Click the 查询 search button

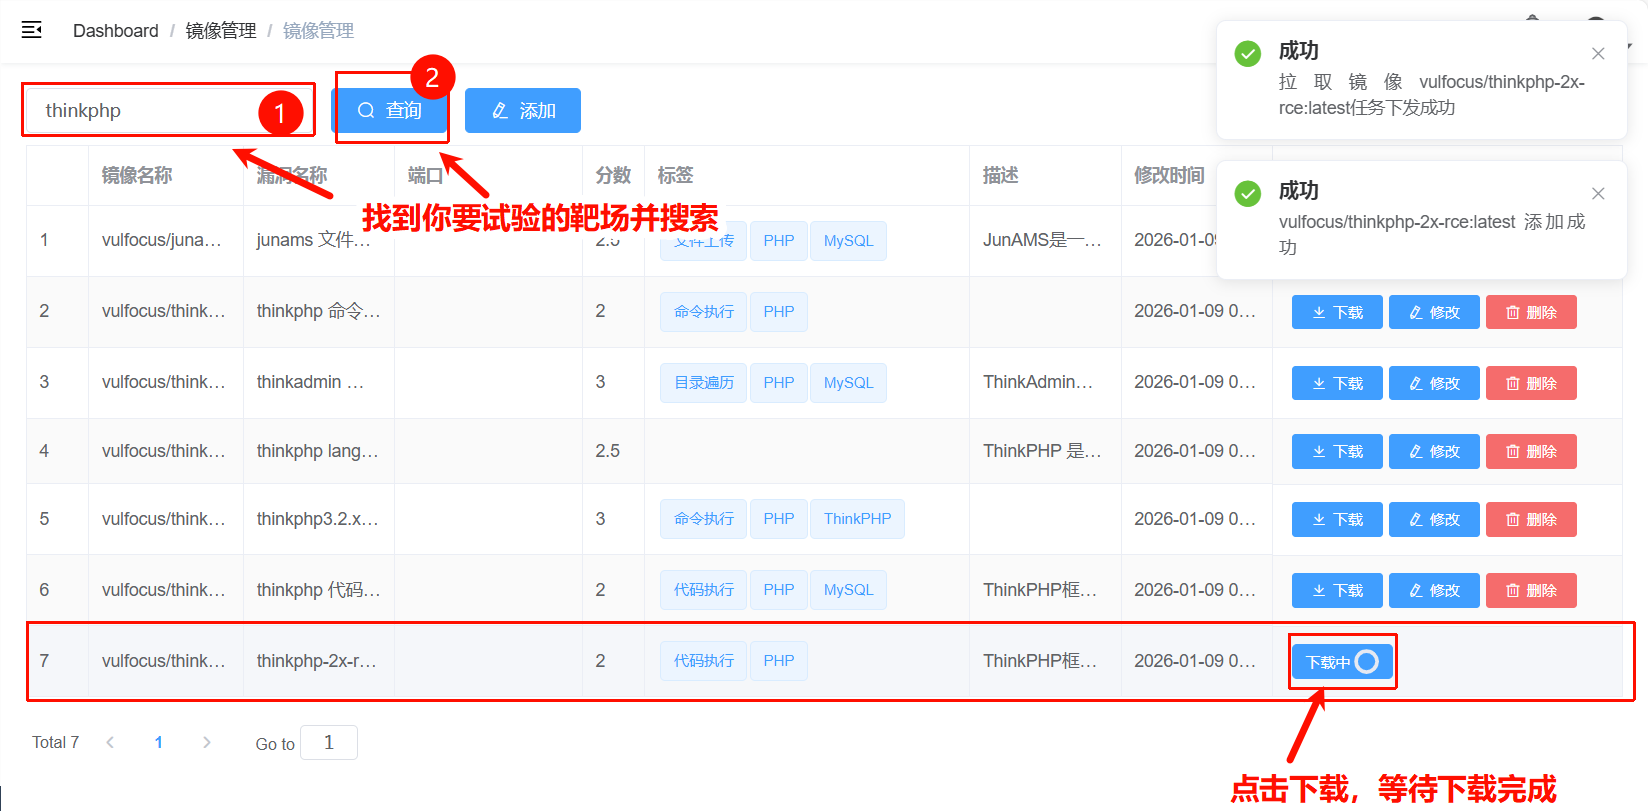click(390, 110)
